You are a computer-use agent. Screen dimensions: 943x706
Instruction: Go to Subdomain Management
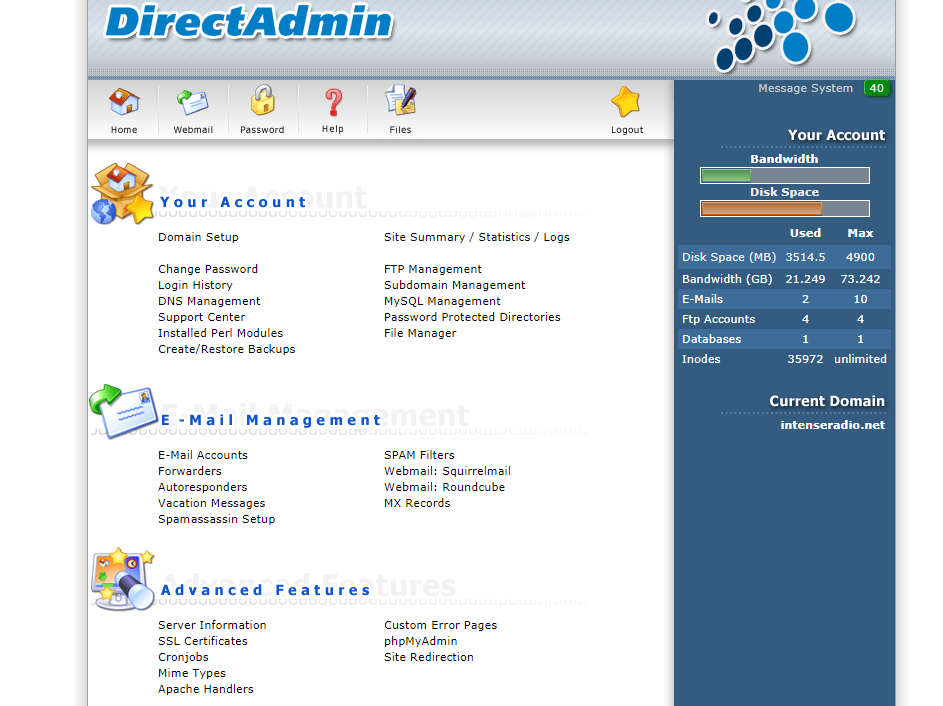455,285
